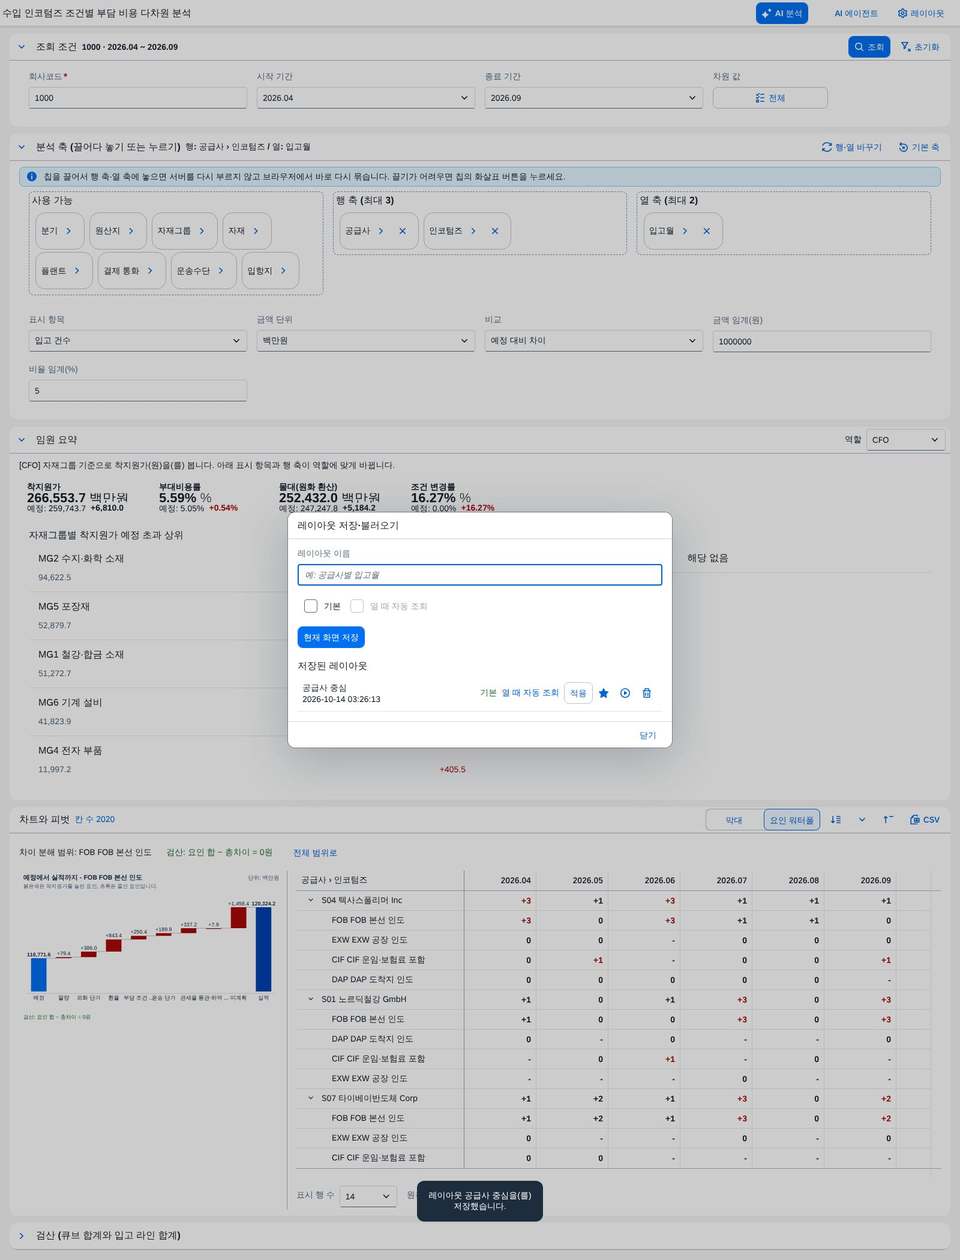Remove 입고월 chip from column axis
The image size is (960, 1260).
tap(706, 231)
